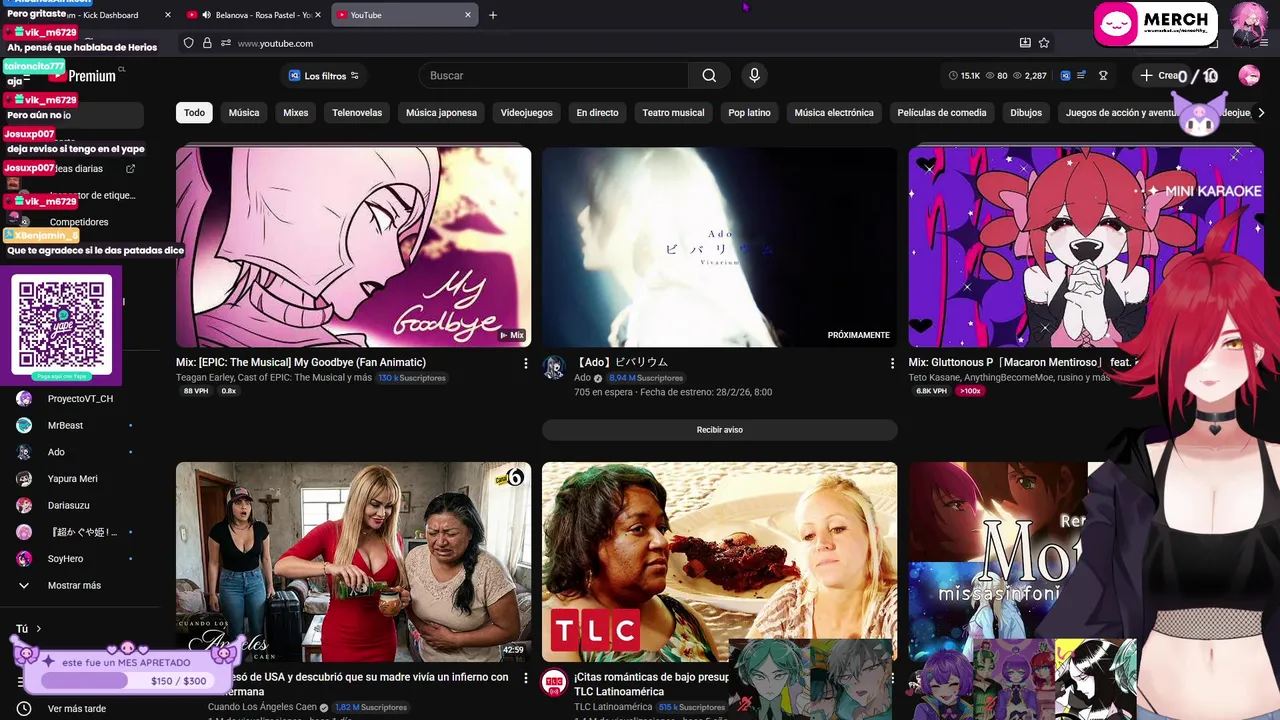The width and height of the screenshot is (1280, 720).
Task: Select the Música japonesa chip
Action: 441,113
